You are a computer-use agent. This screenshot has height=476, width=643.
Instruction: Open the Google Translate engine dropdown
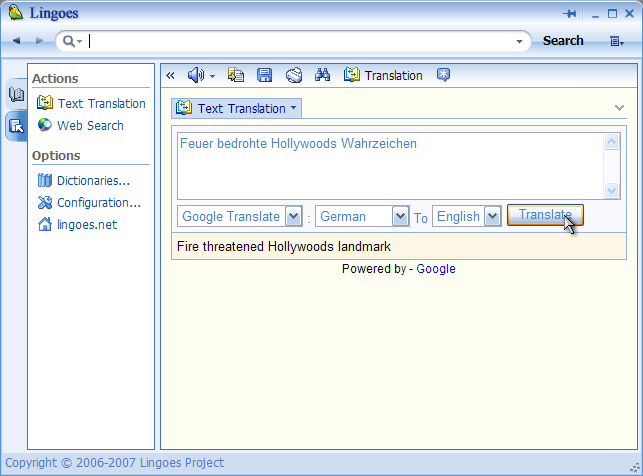[294, 216]
